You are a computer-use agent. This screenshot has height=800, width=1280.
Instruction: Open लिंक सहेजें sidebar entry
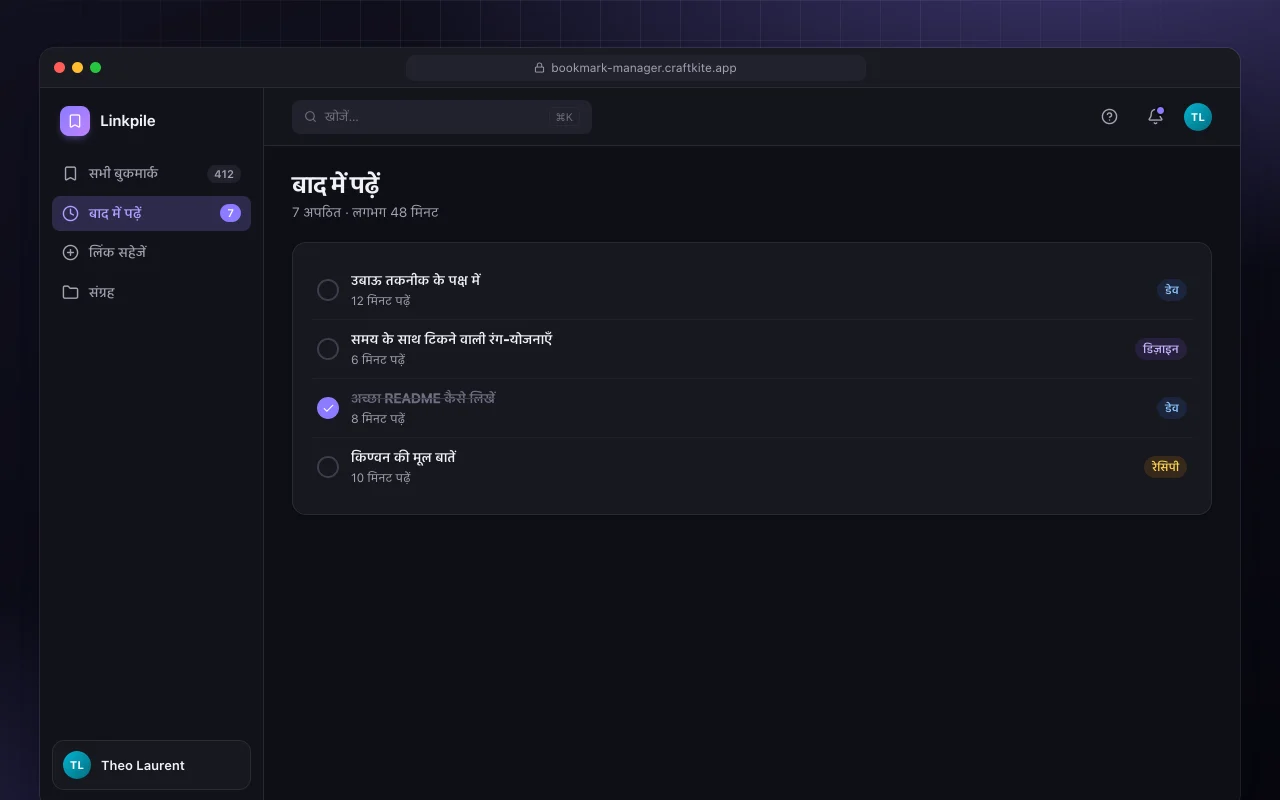[151, 253]
